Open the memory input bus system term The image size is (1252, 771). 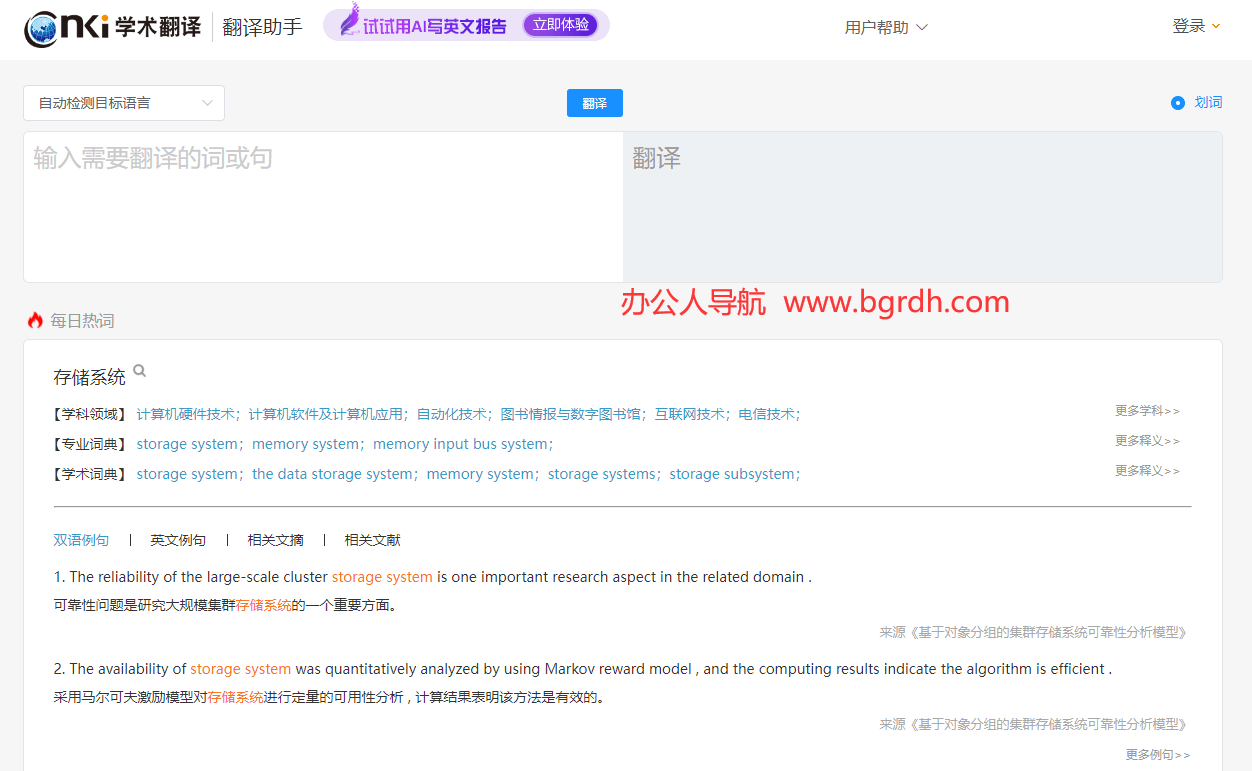[460, 444]
